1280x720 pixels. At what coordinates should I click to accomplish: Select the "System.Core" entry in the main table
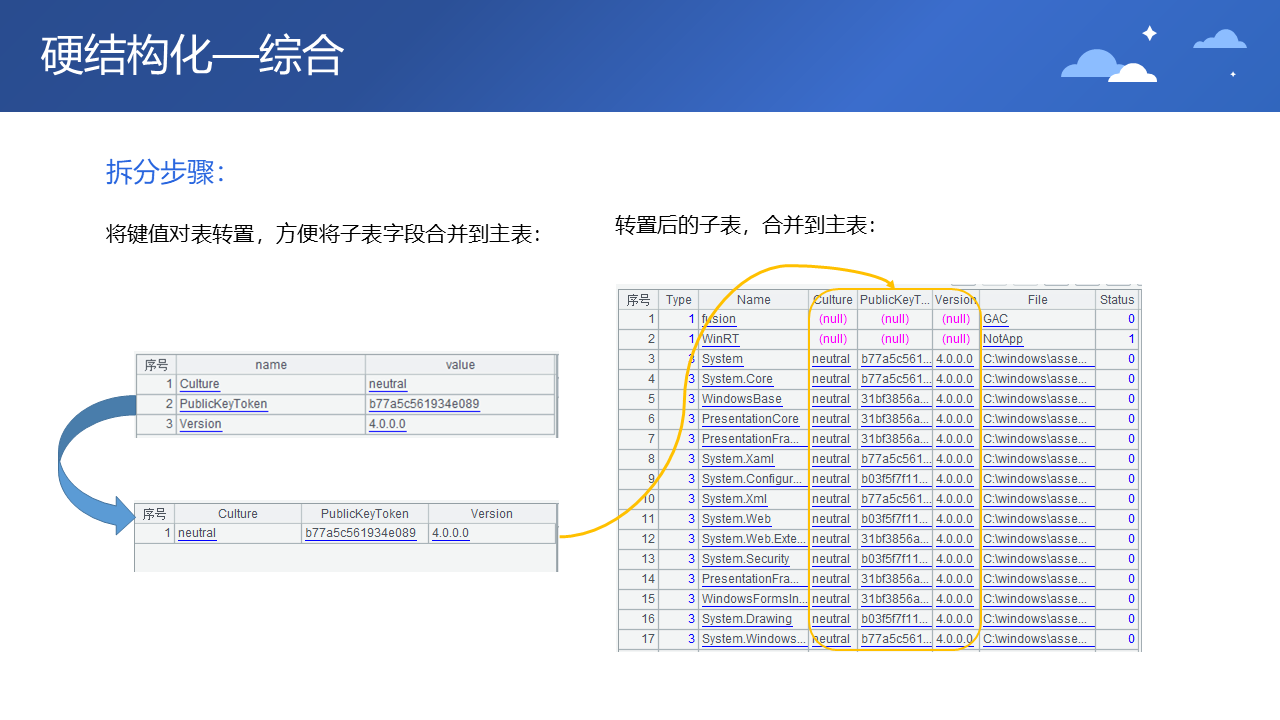[737, 379]
